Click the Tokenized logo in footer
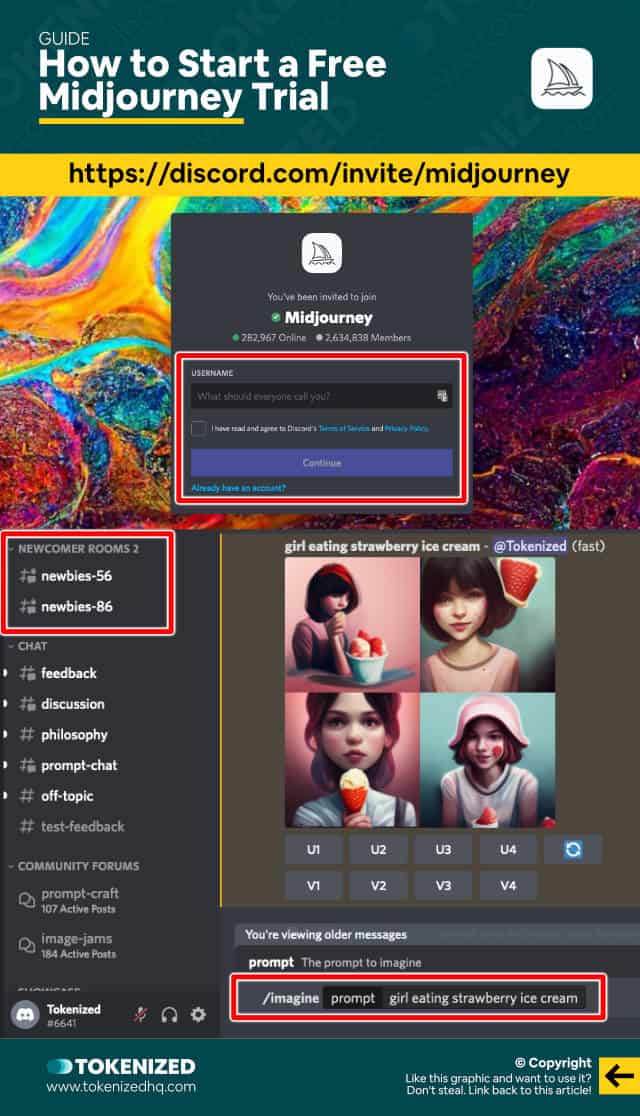 (121, 1066)
